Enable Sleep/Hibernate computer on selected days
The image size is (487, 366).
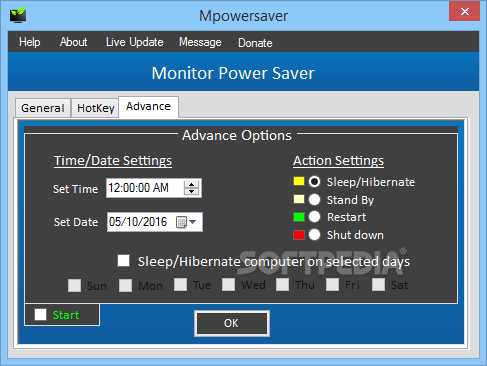tap(124, 261)
